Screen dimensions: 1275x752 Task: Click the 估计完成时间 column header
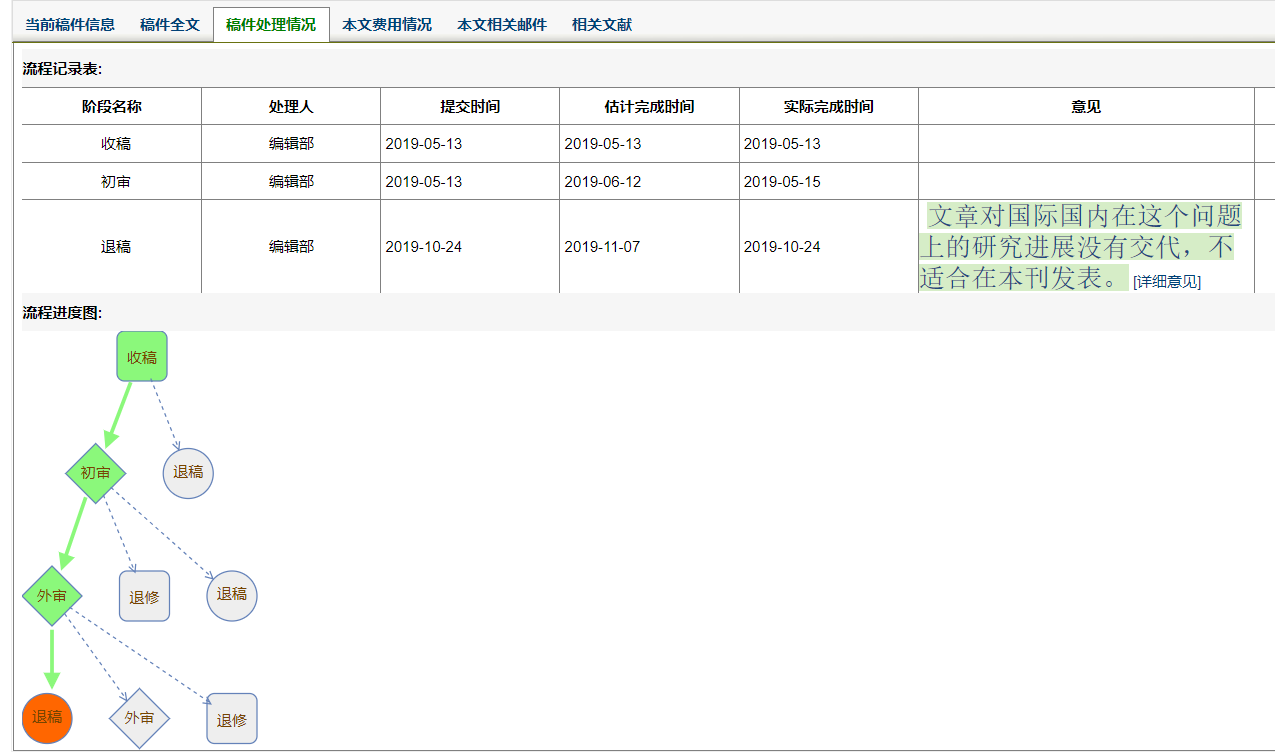click(x=649, y=107)
